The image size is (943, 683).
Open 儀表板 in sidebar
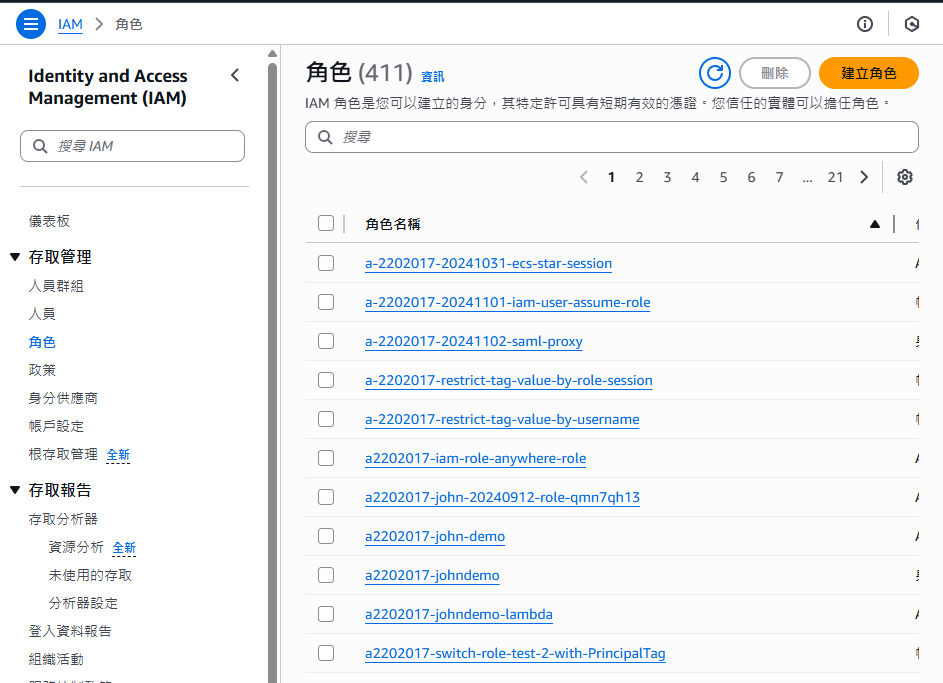point(49,221)
